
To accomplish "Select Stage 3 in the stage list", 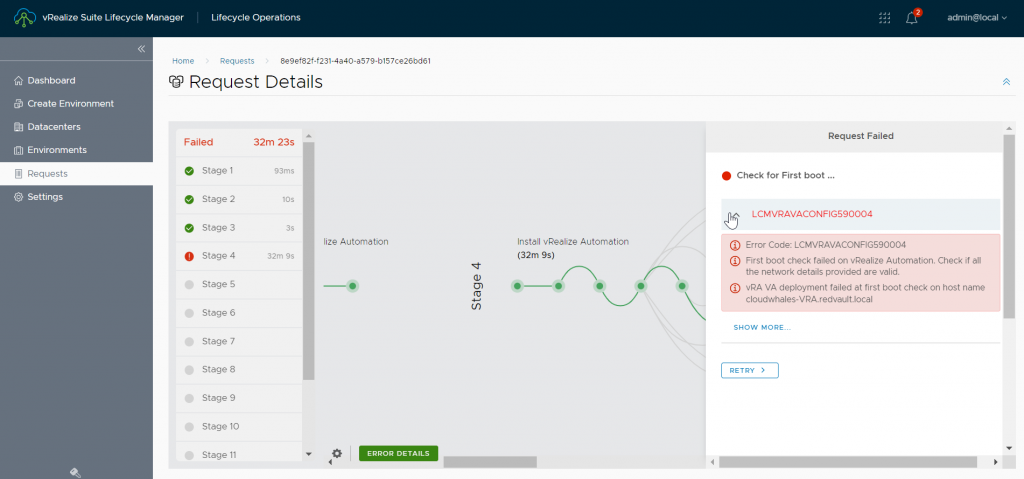I will pos(239,227).
